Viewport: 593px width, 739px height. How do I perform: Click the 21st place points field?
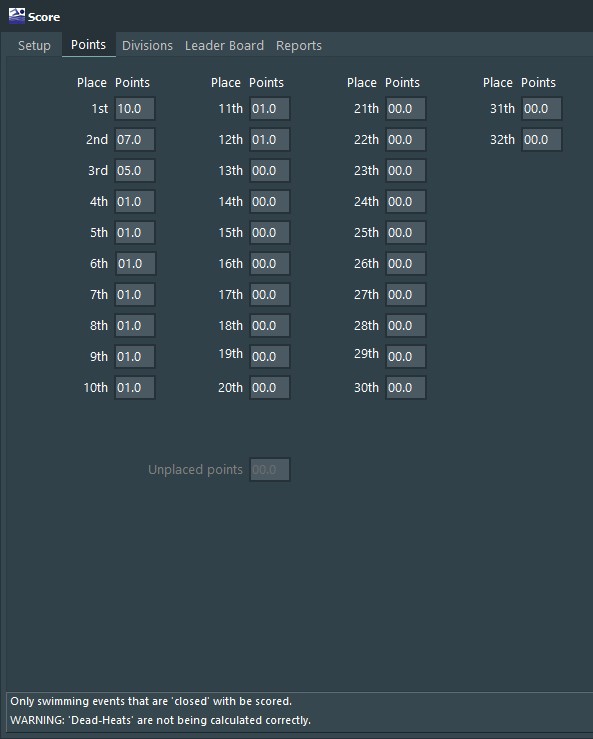[x=406, y=109]
